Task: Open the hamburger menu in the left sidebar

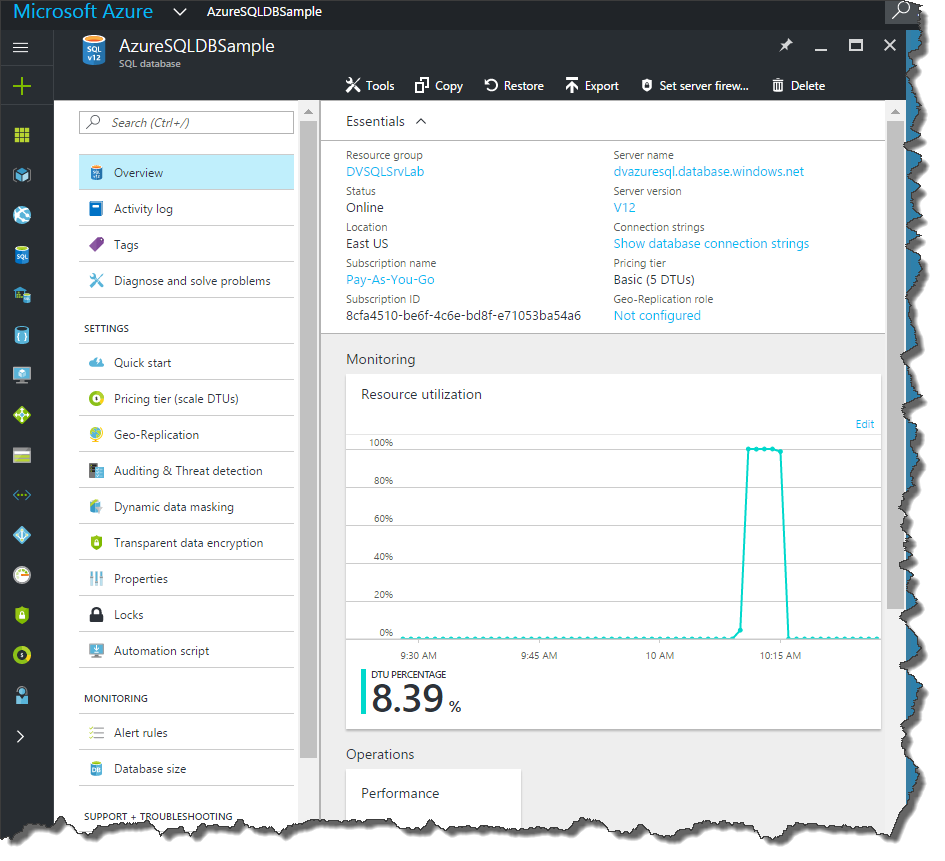Action: coord(20,47)
